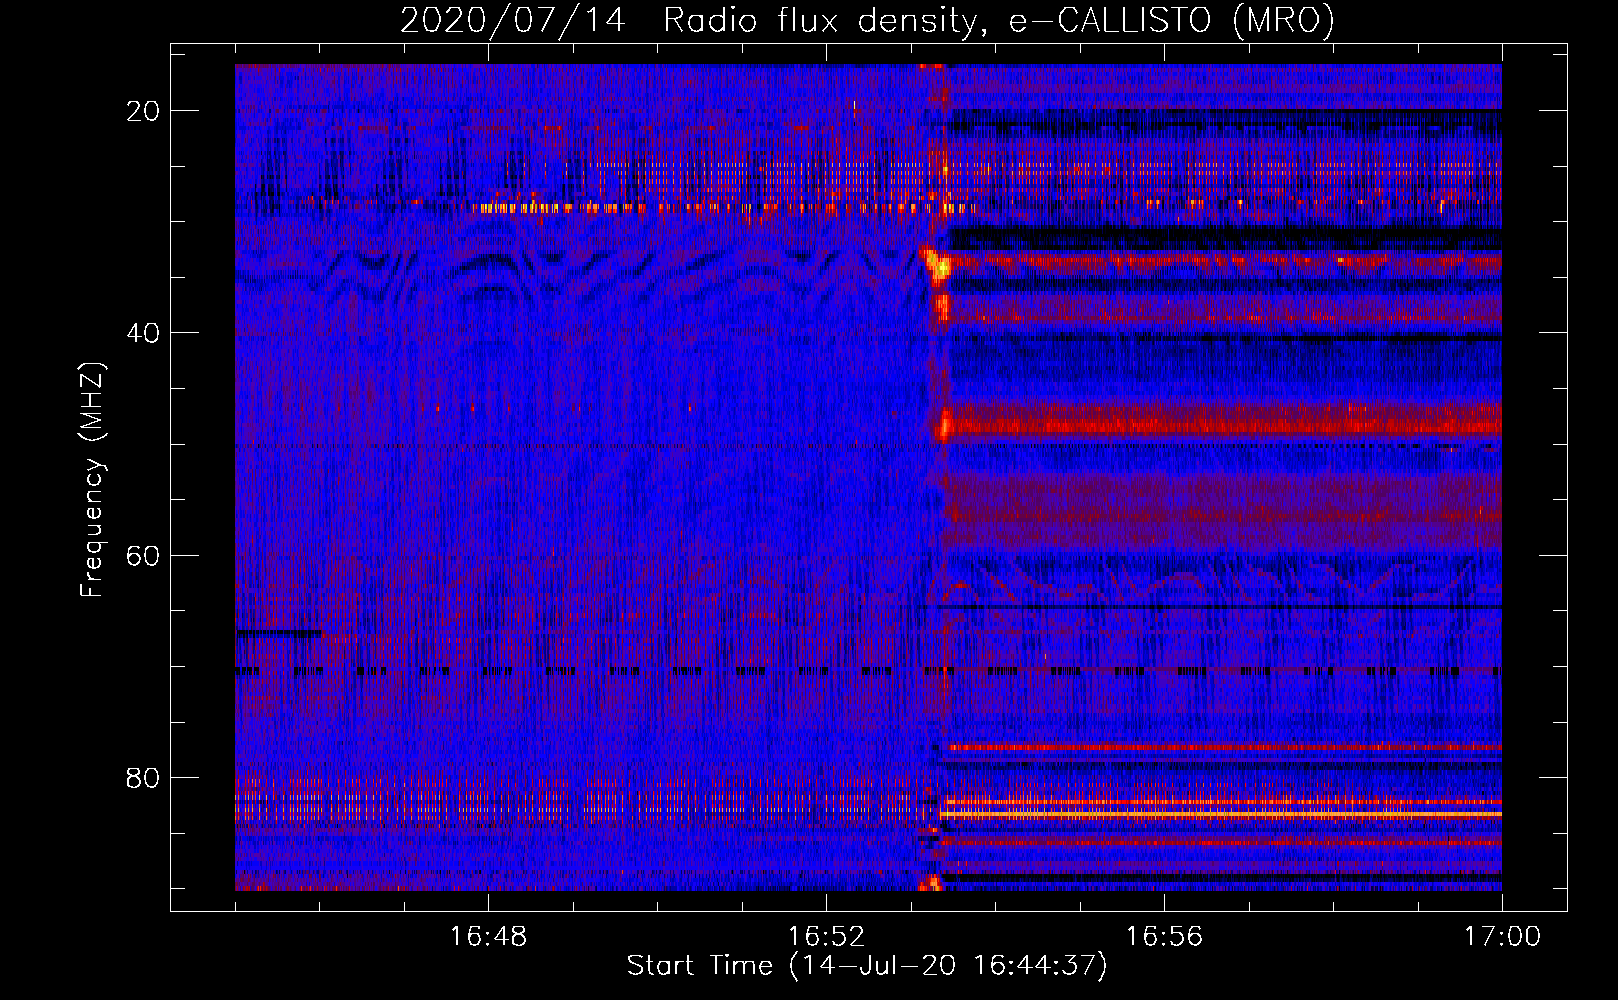The width and height of the screenshot is (1618, 1000).
Task: Click the "17:00" time tick label
Action: (1502, 937)
